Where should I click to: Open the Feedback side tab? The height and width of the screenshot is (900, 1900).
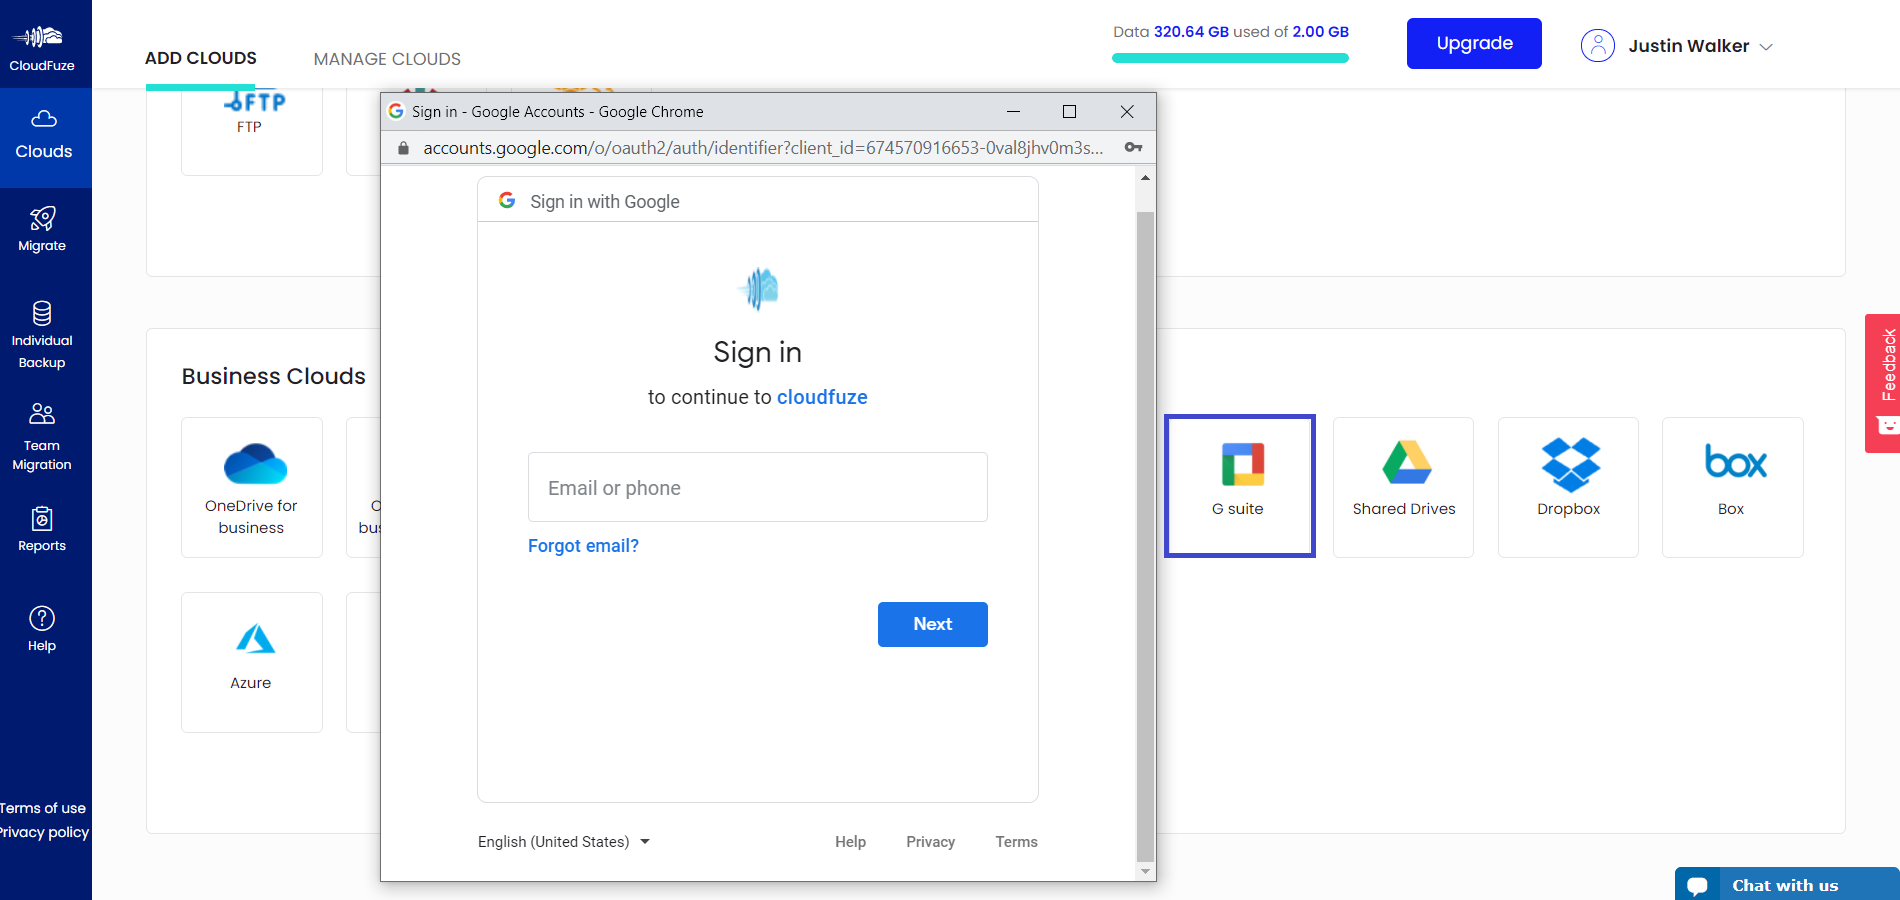point(1883,383)
